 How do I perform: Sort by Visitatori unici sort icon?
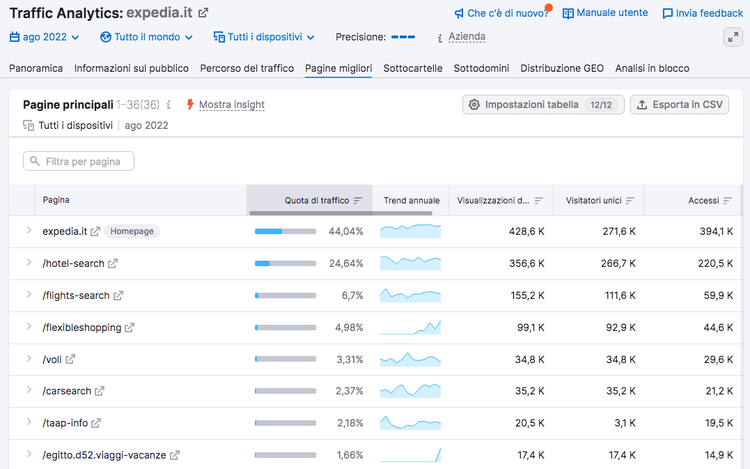(x=630, y=201)
